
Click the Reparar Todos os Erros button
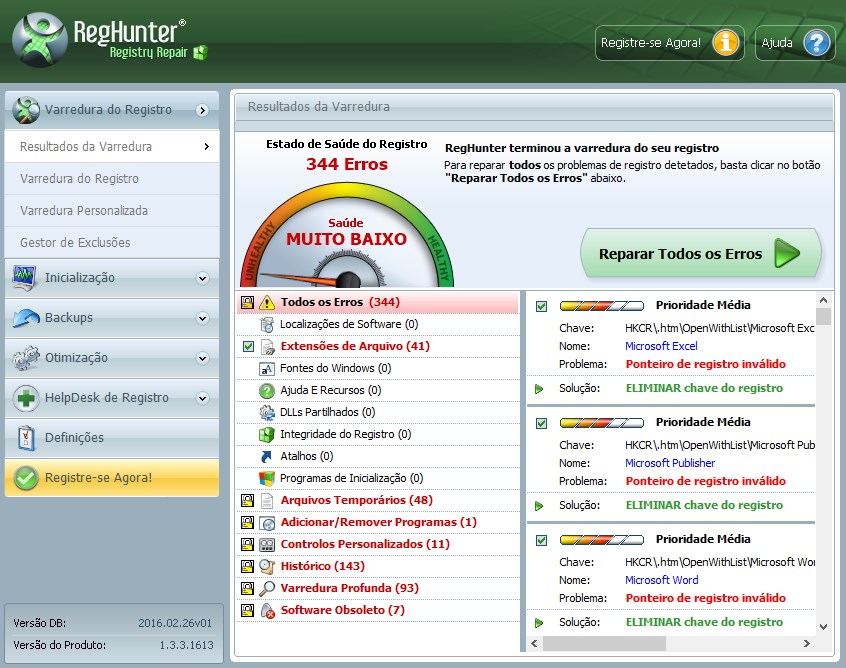700,253
